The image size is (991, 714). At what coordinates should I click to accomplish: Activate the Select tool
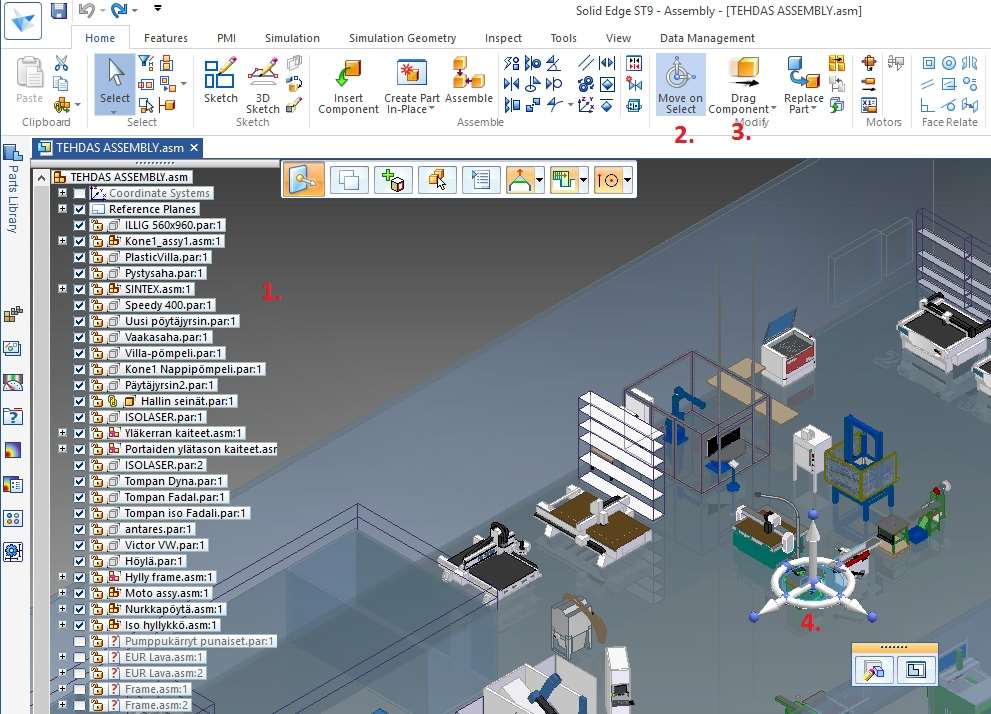click(114, 84)
